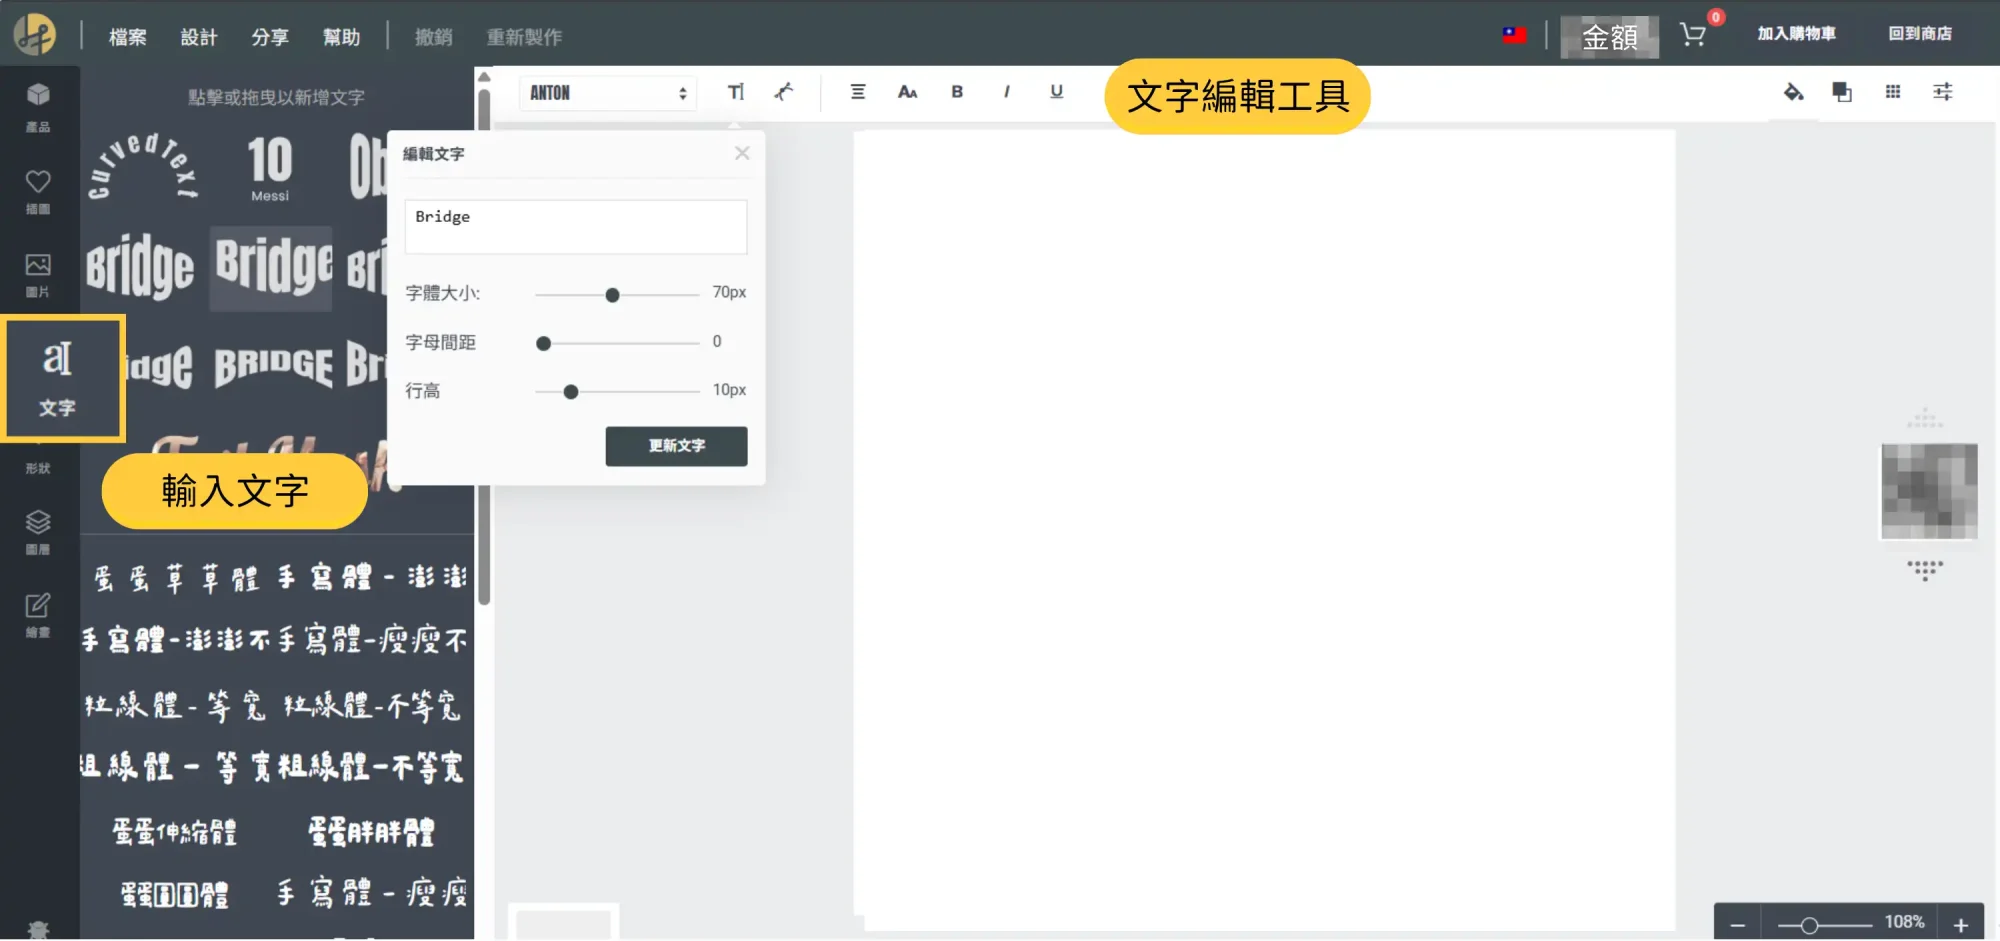Toggle italic text formatting
2000x941 pixels.
tap(1006, 92)
